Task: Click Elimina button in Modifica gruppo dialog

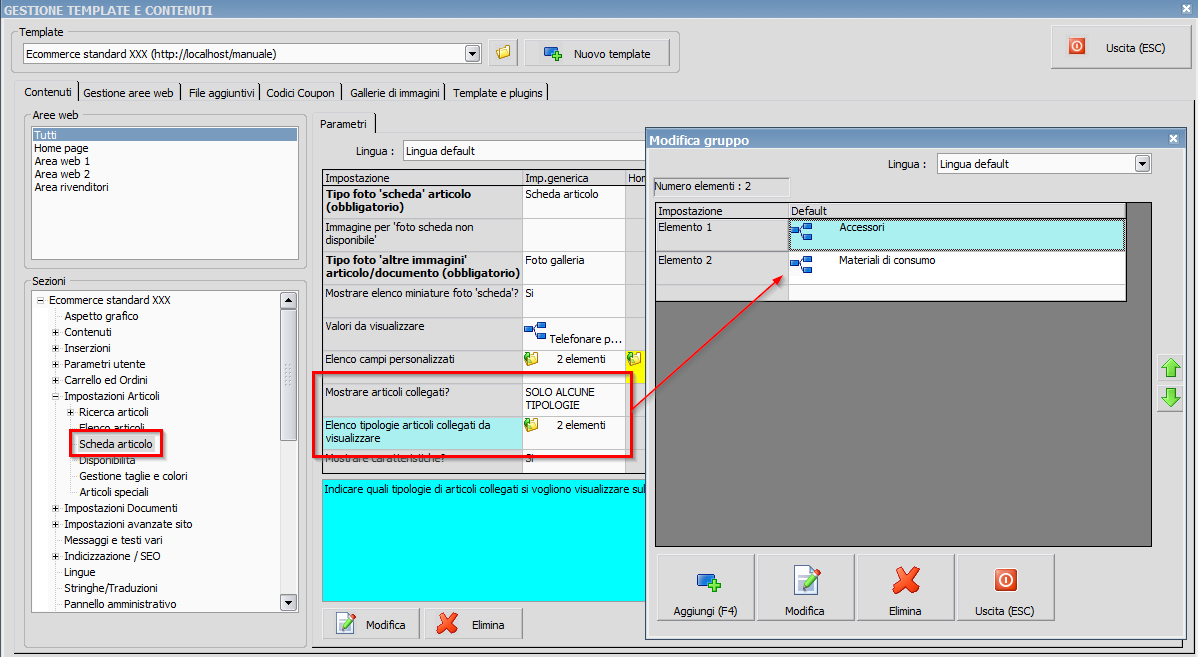Action: click(905, 587)
